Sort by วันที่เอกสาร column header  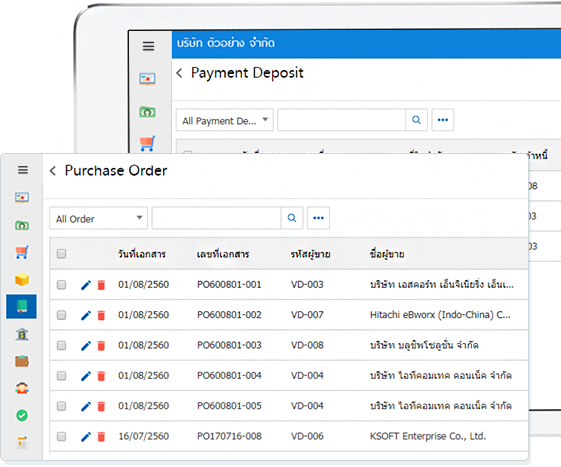[142, 254]
